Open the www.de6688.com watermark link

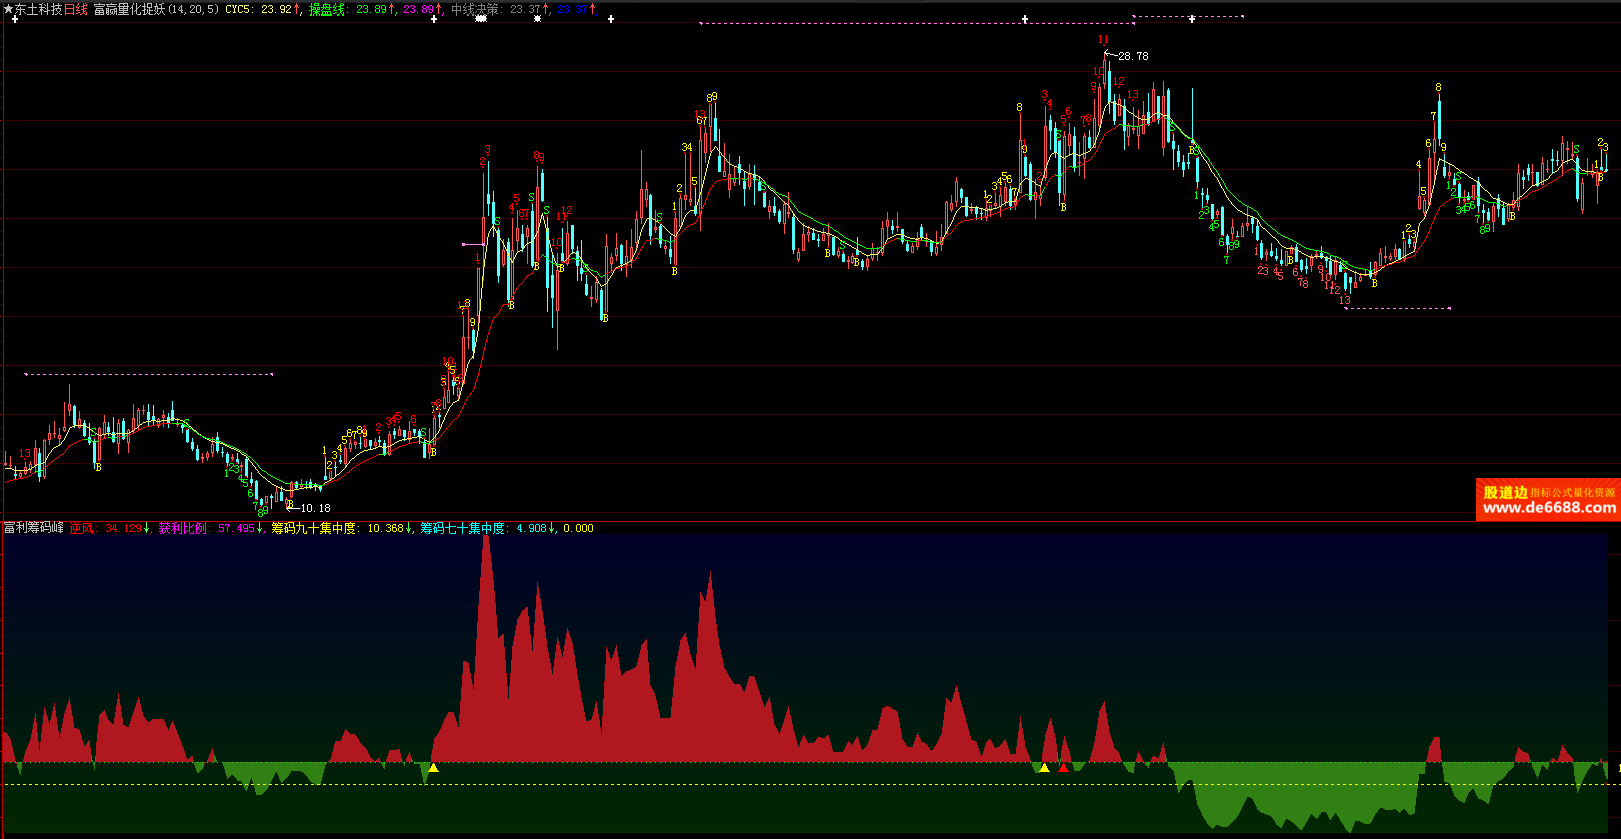pos(1547,508)
